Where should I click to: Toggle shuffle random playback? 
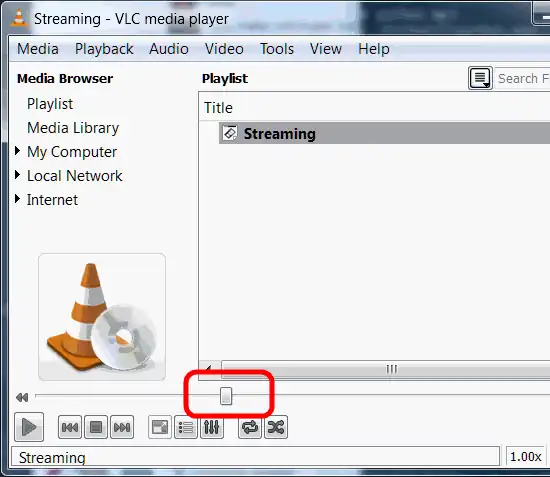(276, 427)
